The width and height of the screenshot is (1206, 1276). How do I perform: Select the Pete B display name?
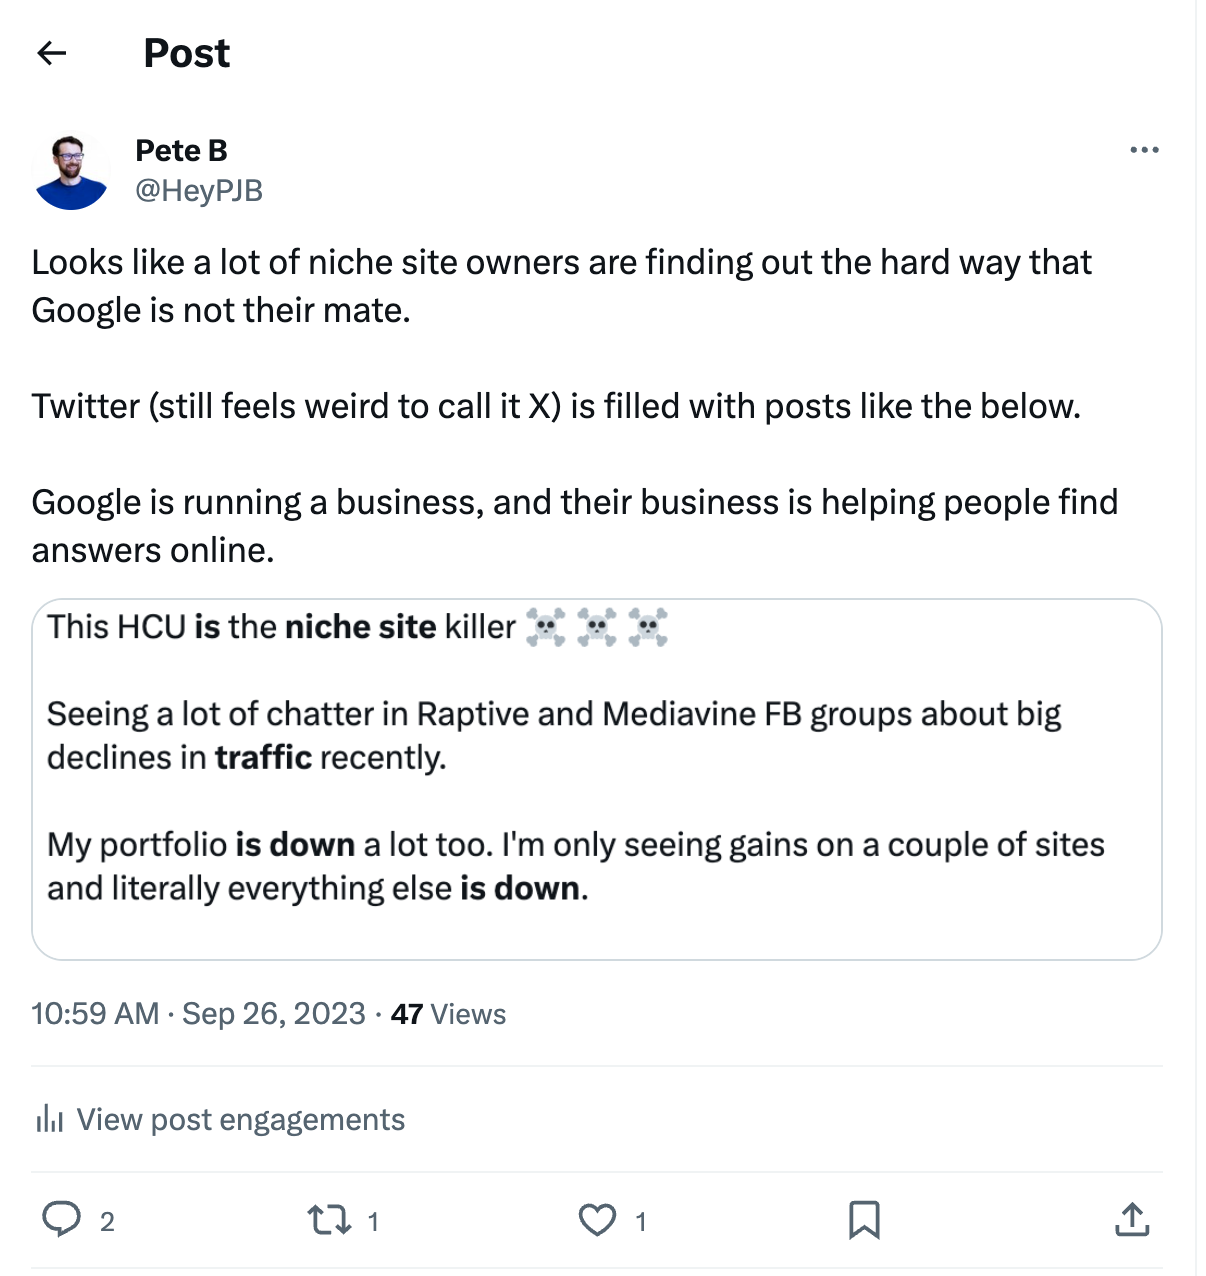[181, 149]
